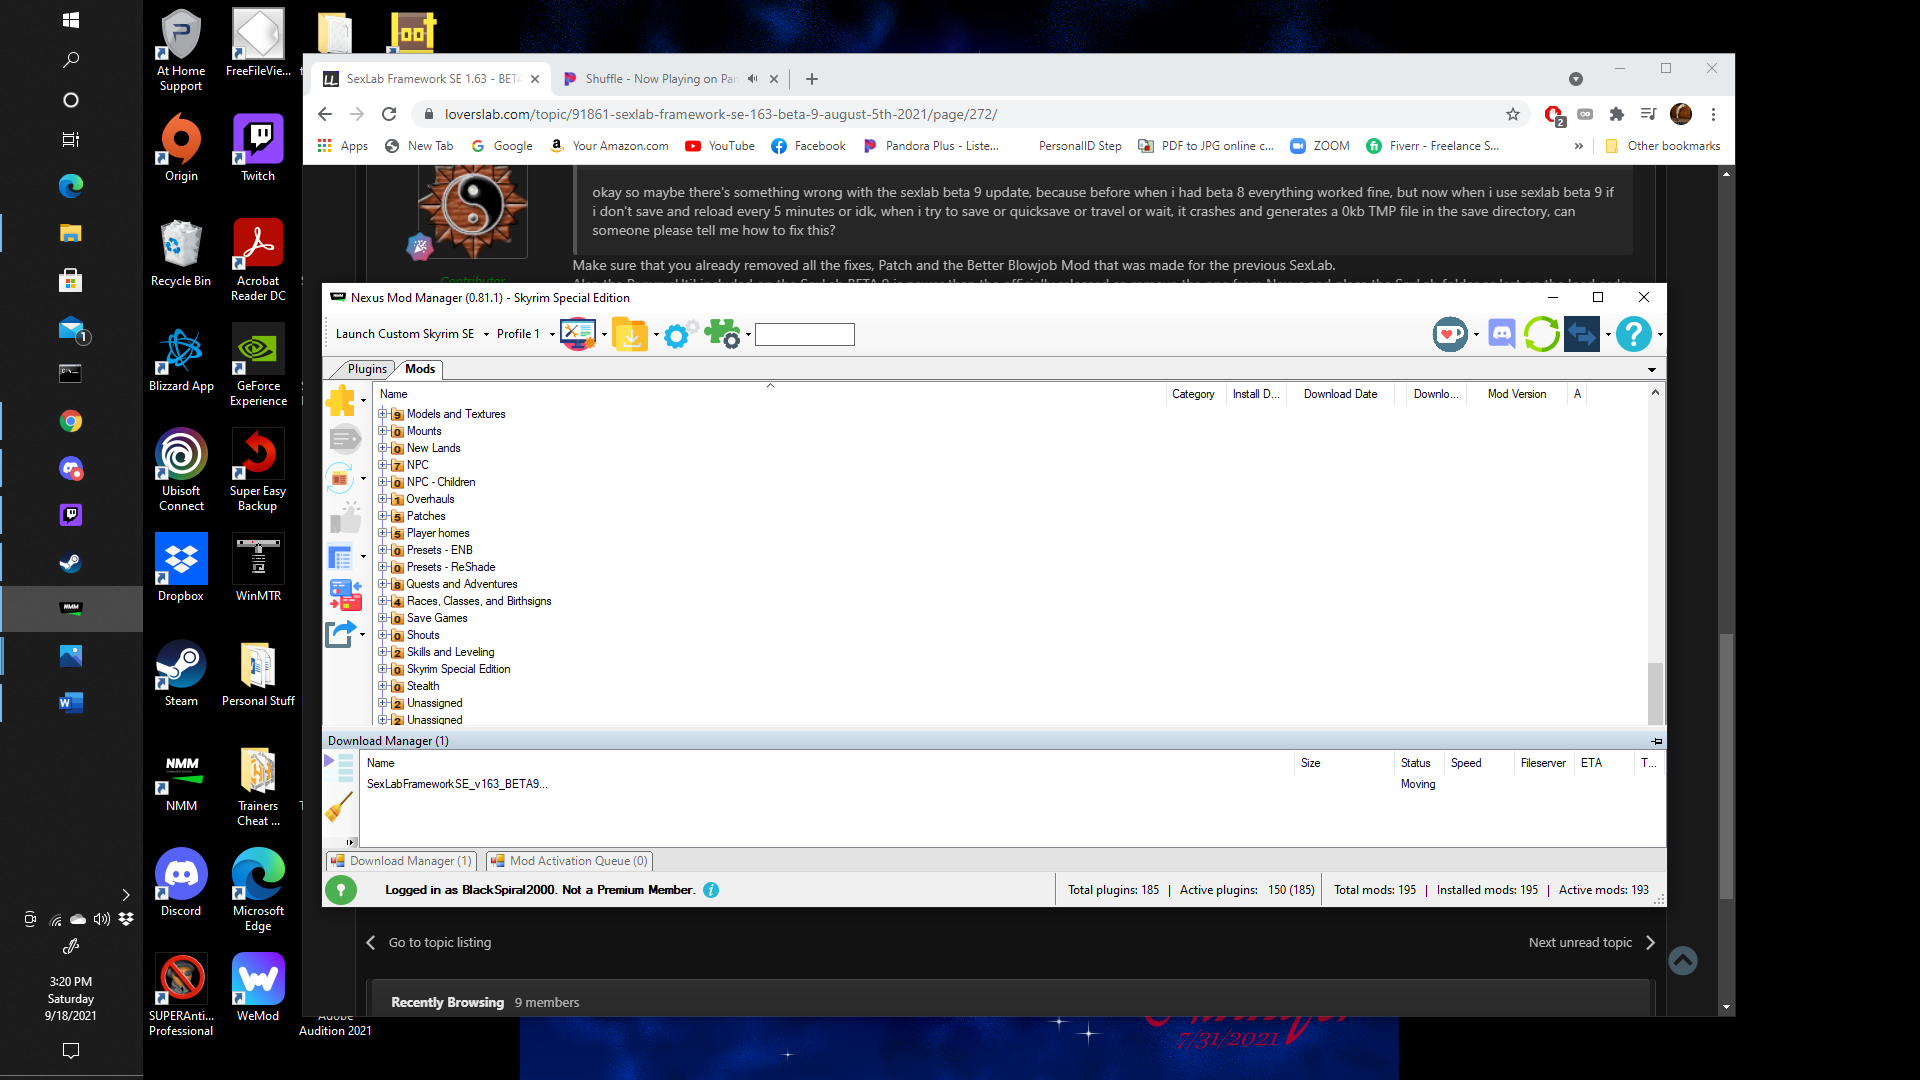Switch to the Plugins tab
Image resolution: width=1920 pixels, height=1080 pixels.
[x=367, y=369]
